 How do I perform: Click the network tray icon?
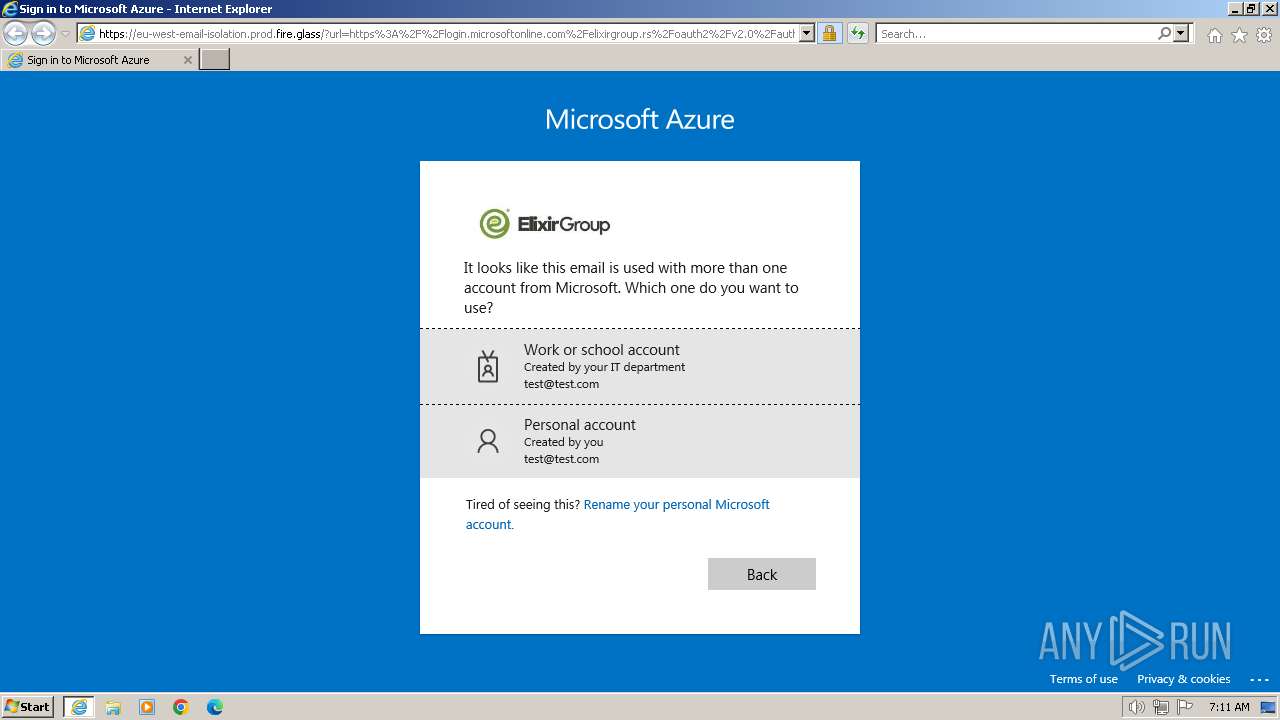point(1160,707)
